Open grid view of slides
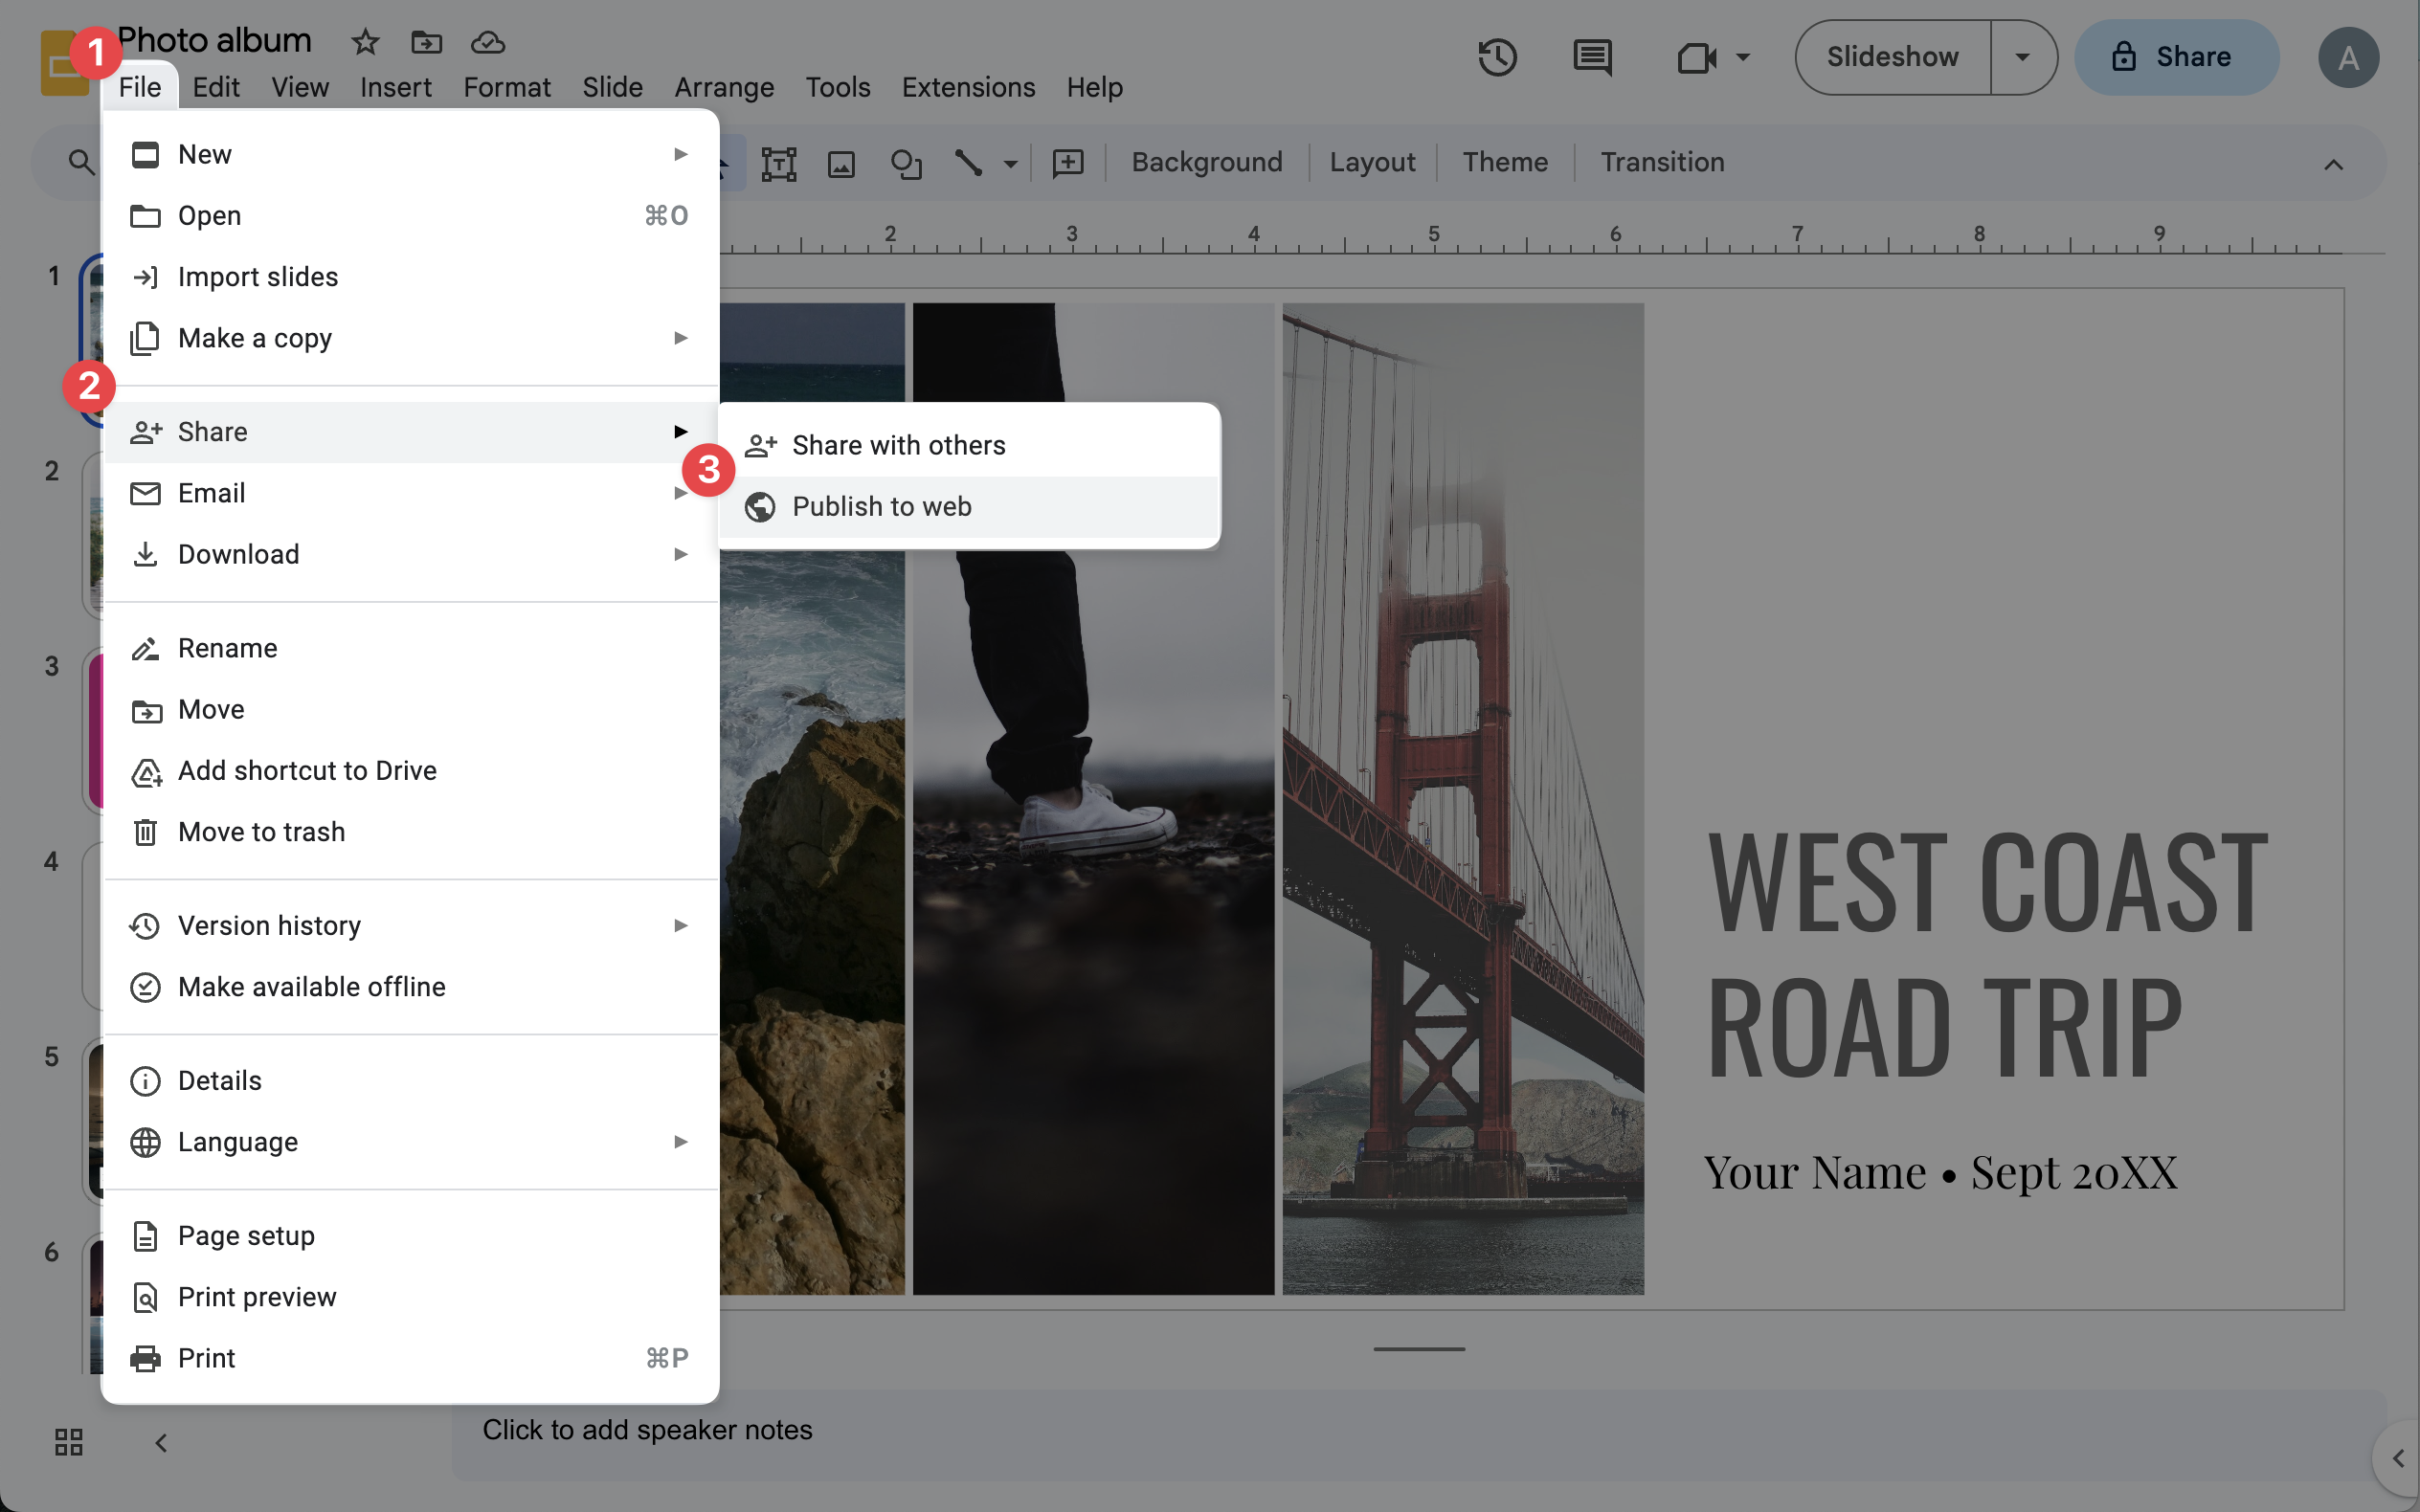The width and height of the screenshot is (2420, 1512). [68, 1441]
